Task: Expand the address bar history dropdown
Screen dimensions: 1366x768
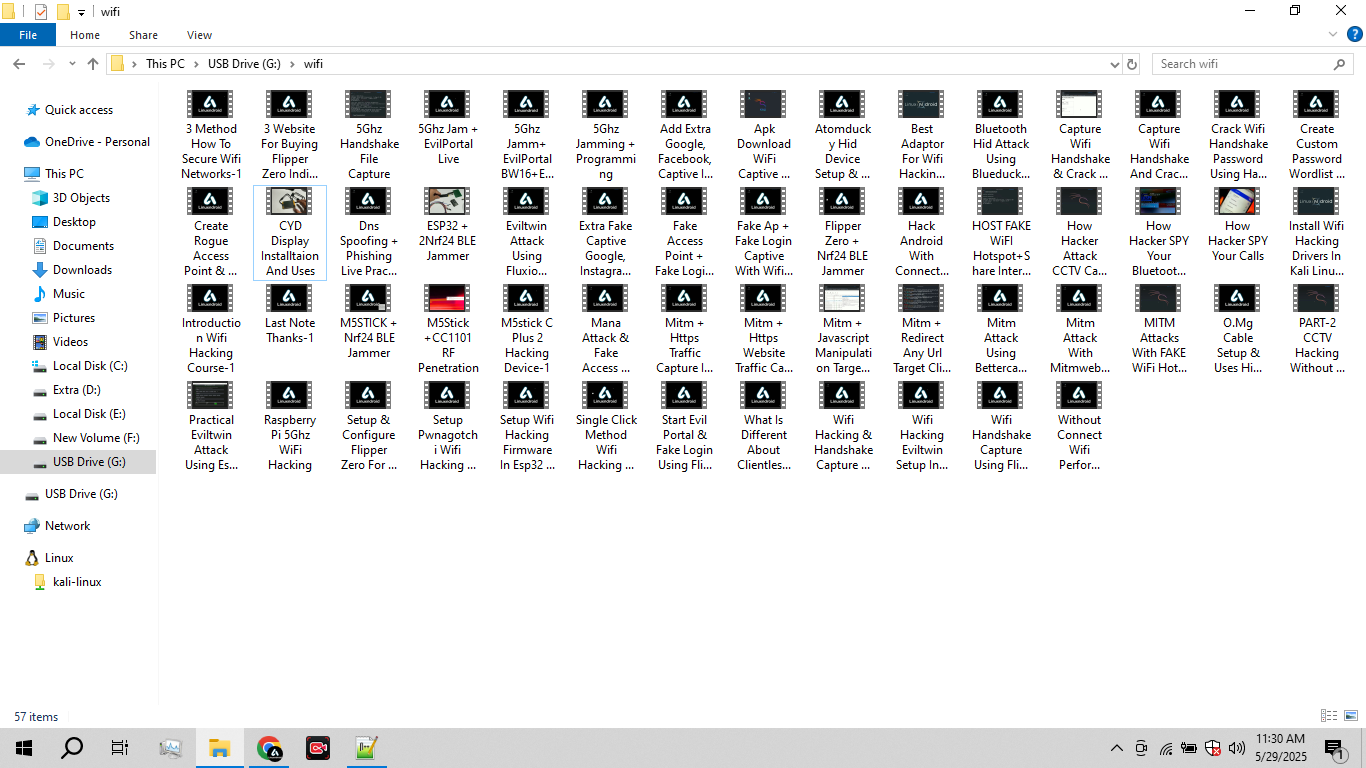Action: (1115, 64)
